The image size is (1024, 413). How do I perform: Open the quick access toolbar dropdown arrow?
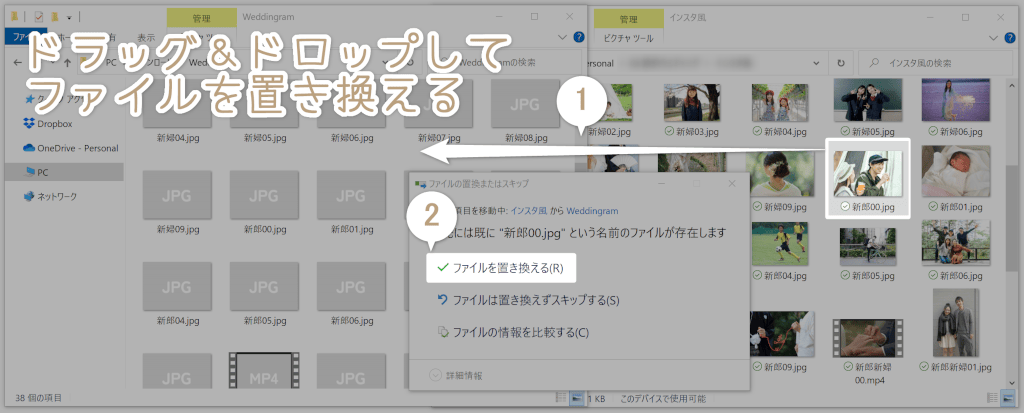pos(69,17)
